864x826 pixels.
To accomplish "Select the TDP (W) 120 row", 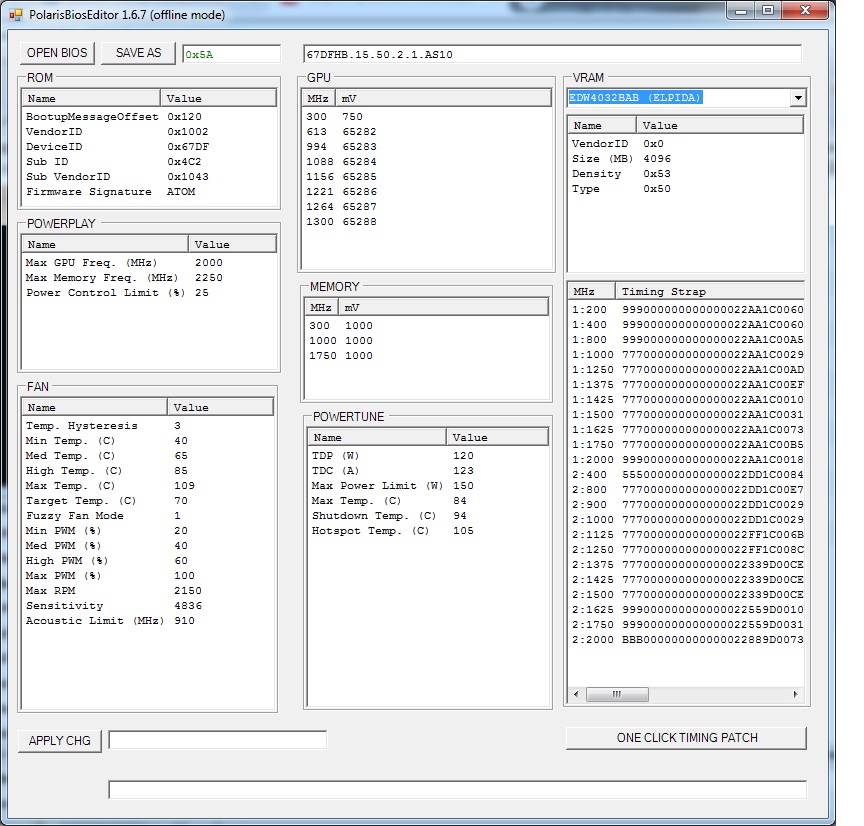I will click(428, 456).
